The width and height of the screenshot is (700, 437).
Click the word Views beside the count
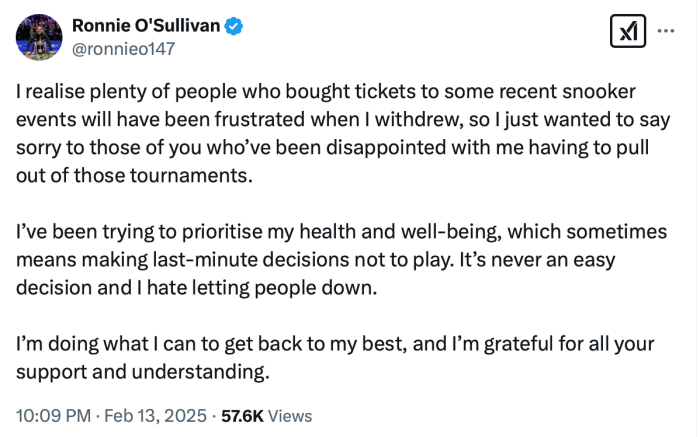[290, 415]
